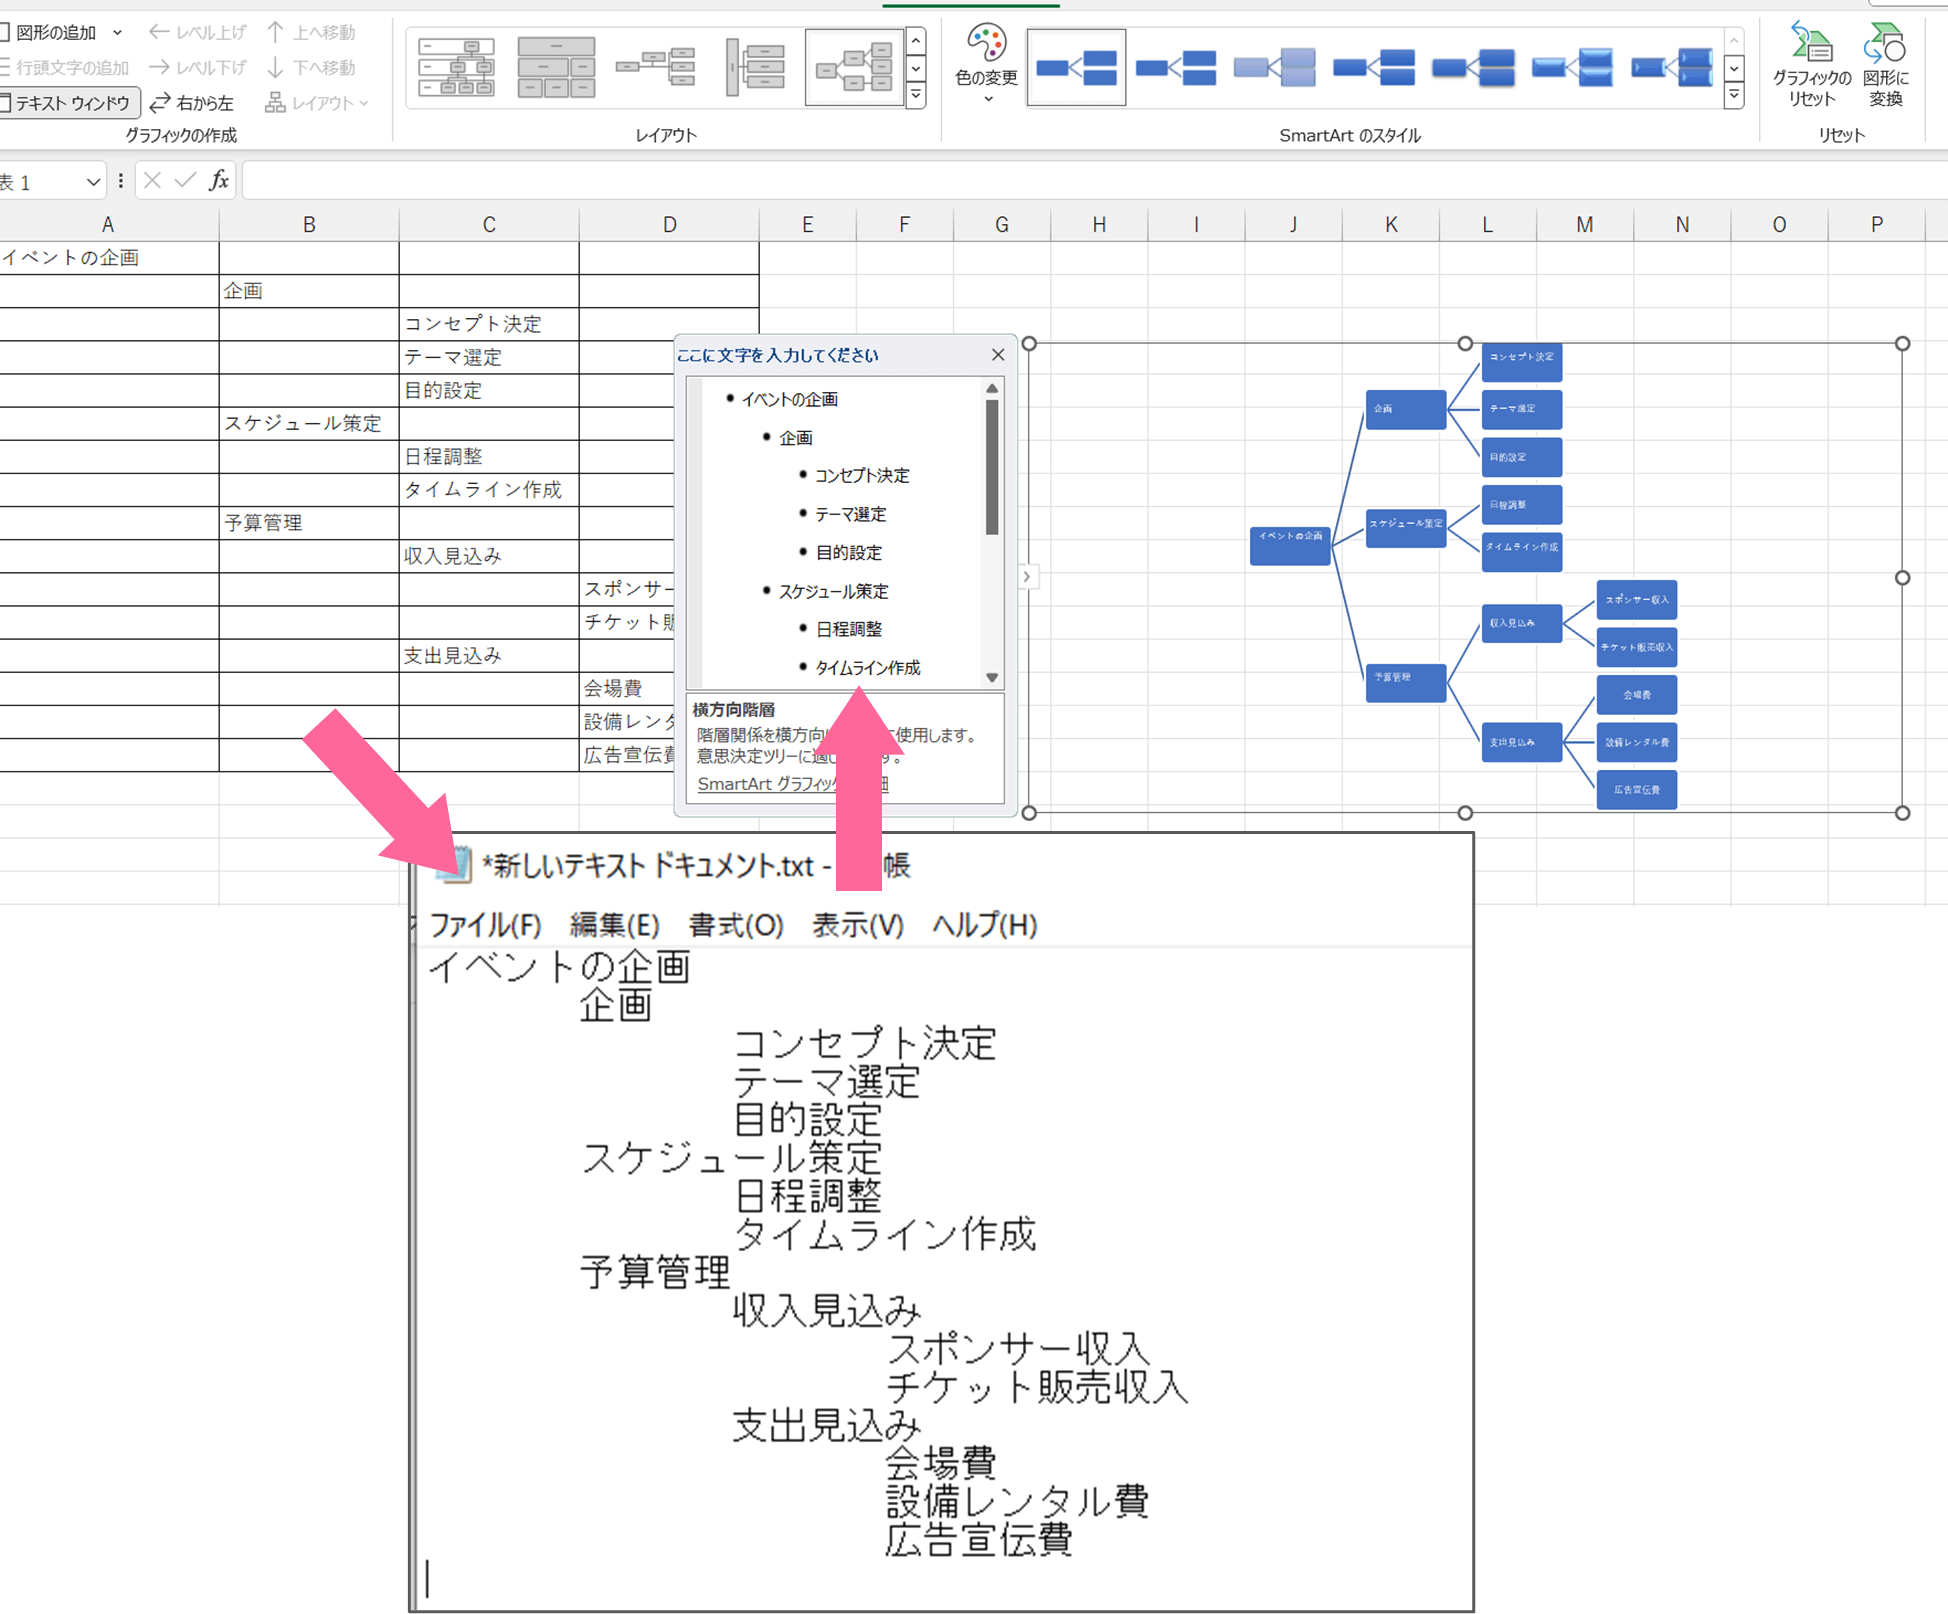Click 日程調整 bullet in text pane

point(849,629)
